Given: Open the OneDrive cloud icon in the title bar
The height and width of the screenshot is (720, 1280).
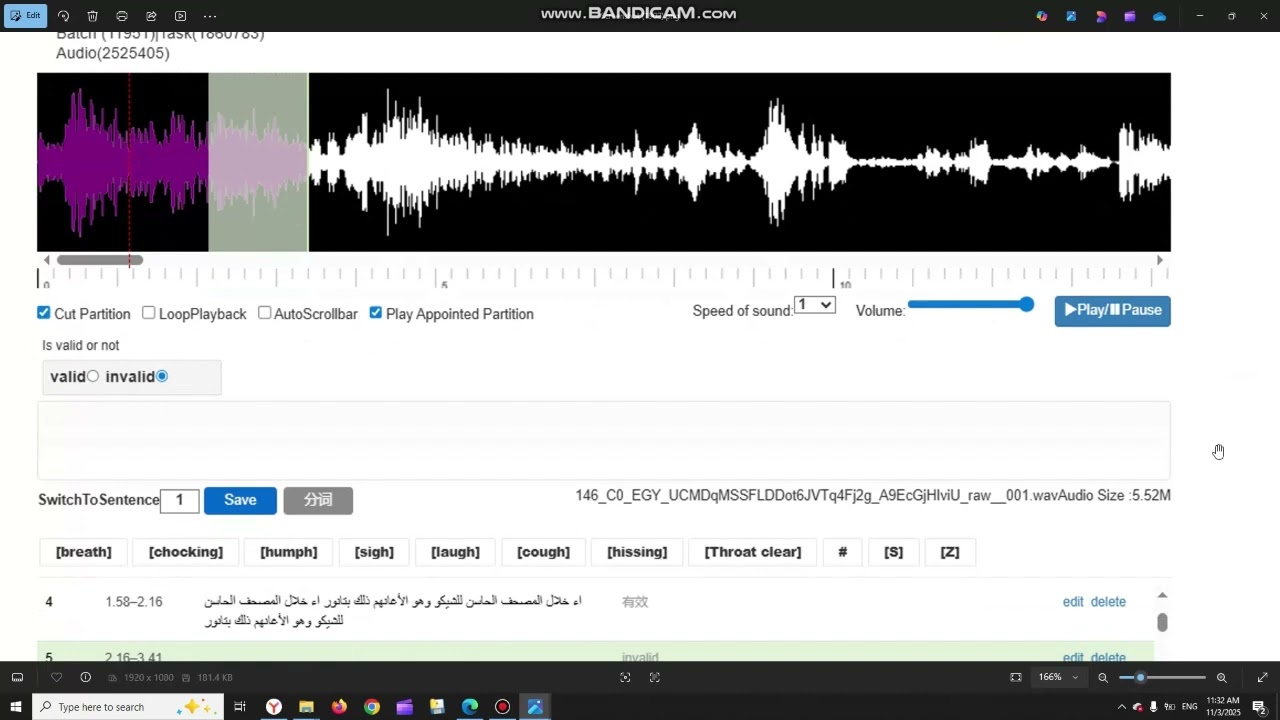Looking at the screenshot, I should click(1159, 16).
